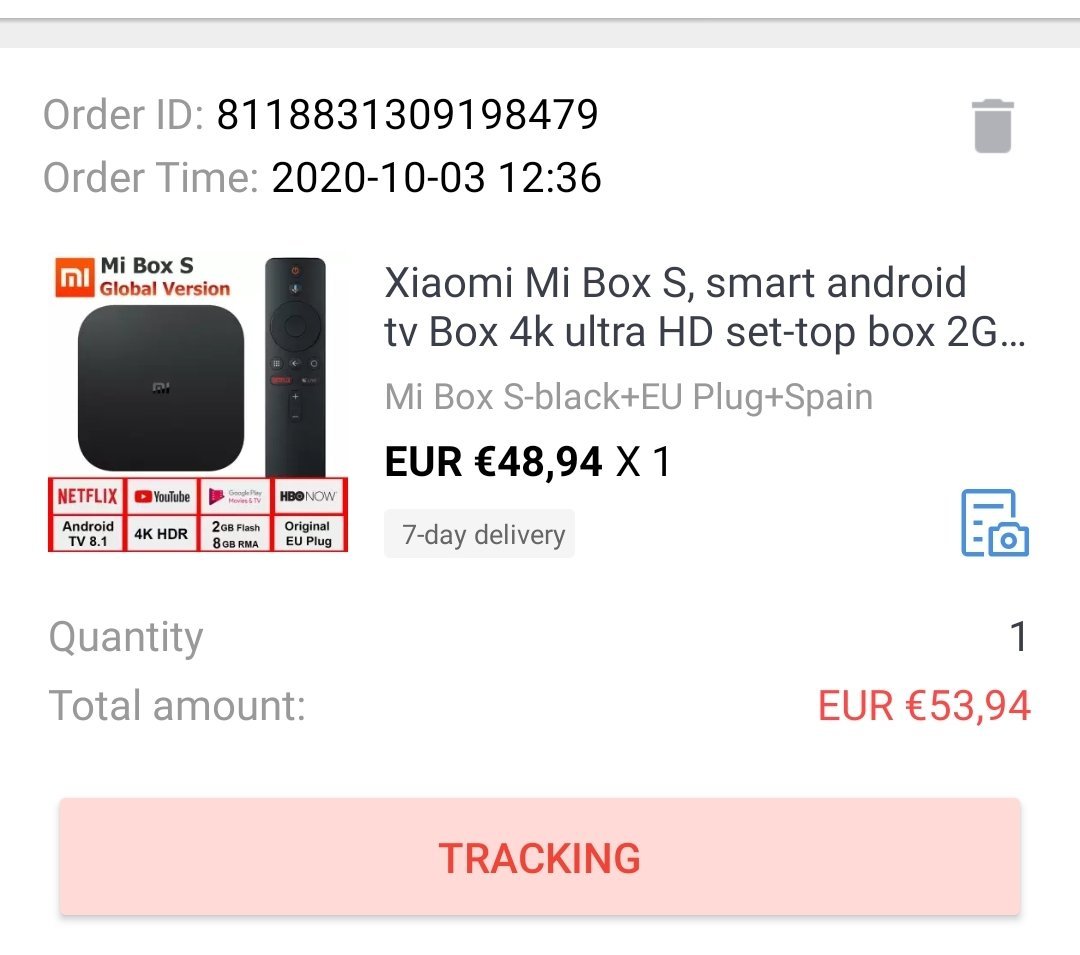Open the Mi Box S product thumbnail
Viewport: 1080px width, 955px height.
(198, 402)
